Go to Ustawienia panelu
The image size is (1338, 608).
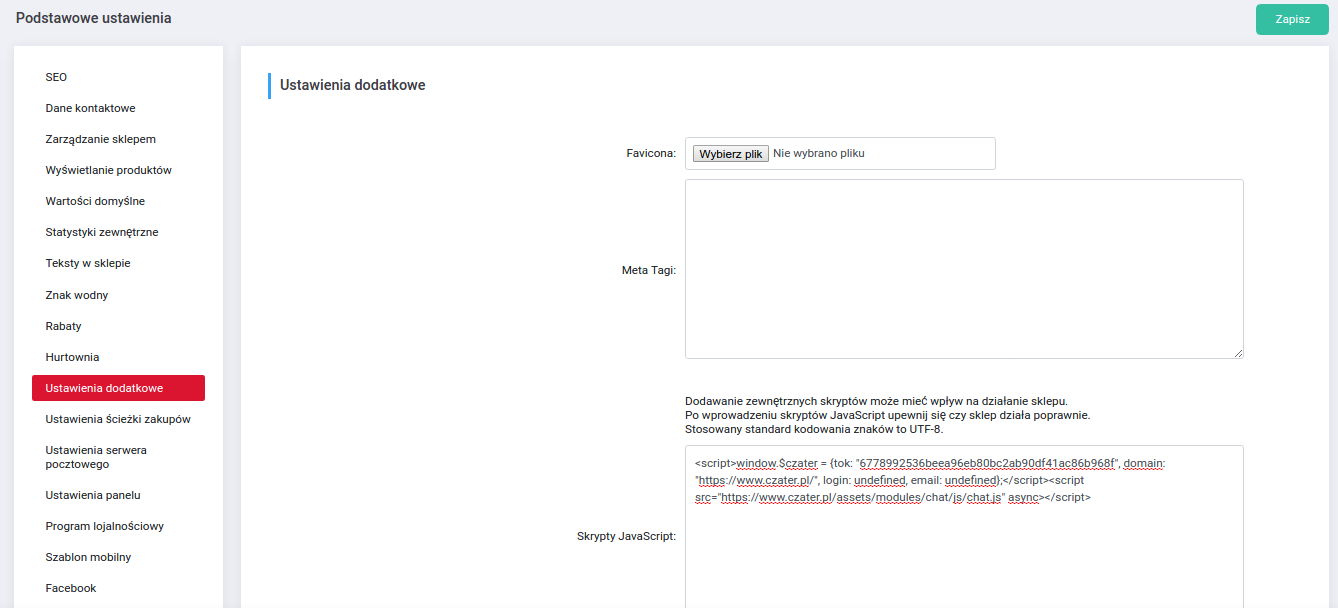[91, 495]
